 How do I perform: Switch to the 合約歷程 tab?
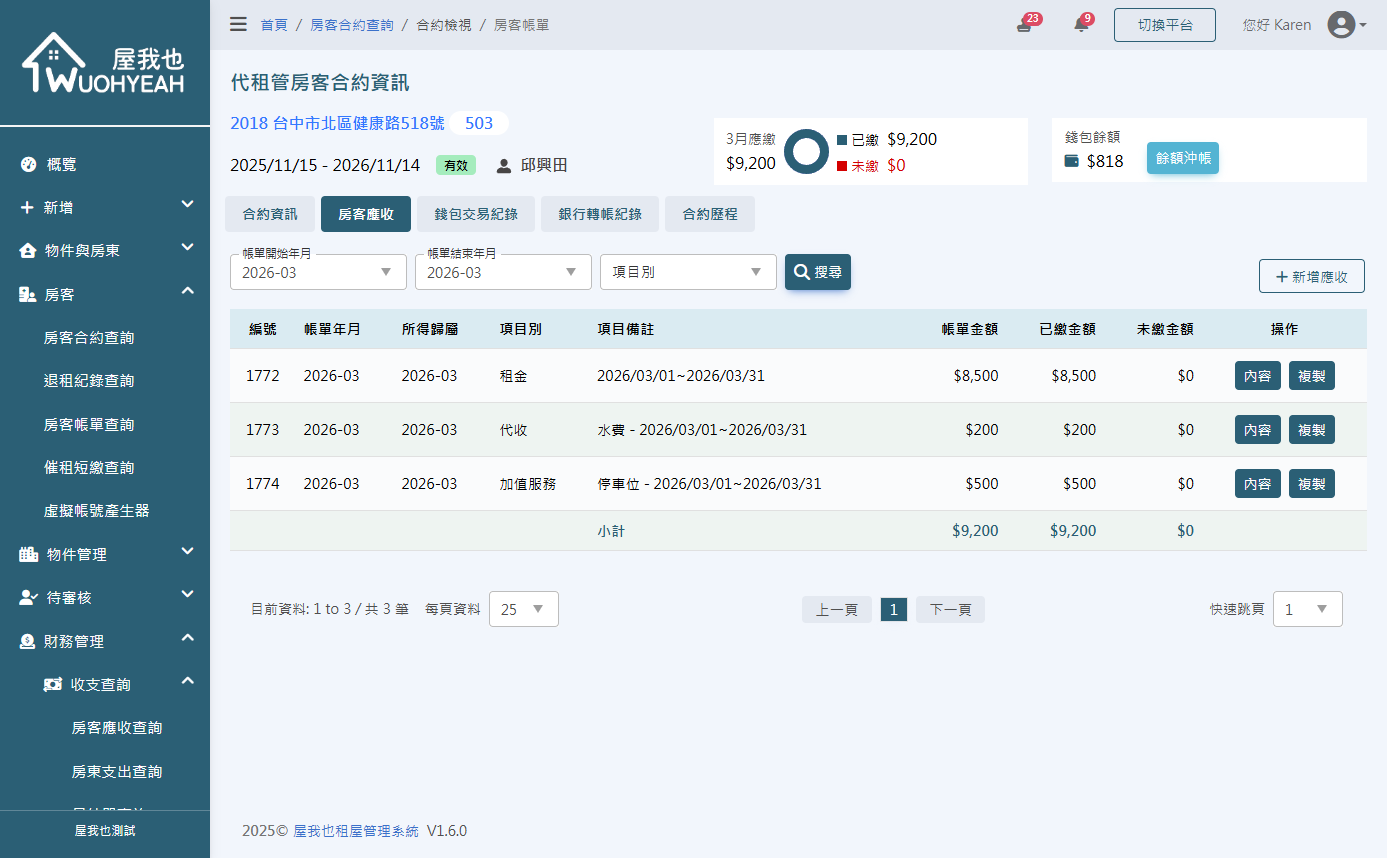click(709, 213)
